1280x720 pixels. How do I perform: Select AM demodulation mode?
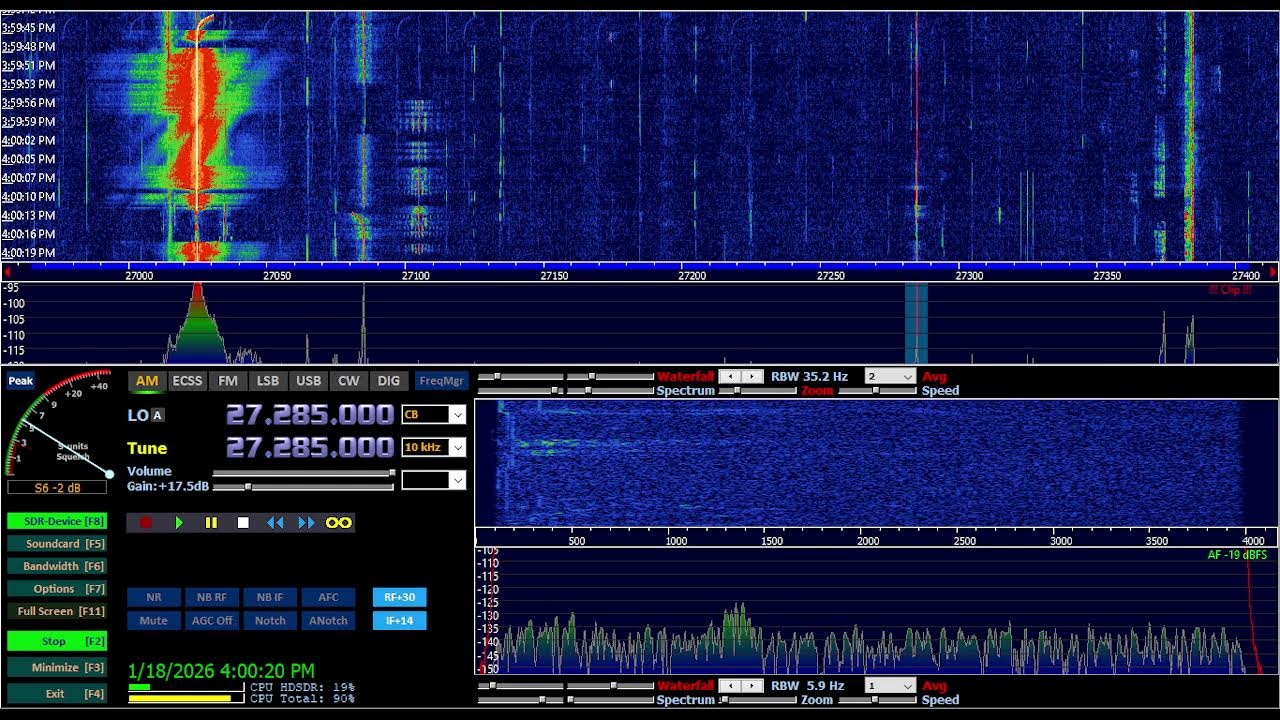(147, 381)
